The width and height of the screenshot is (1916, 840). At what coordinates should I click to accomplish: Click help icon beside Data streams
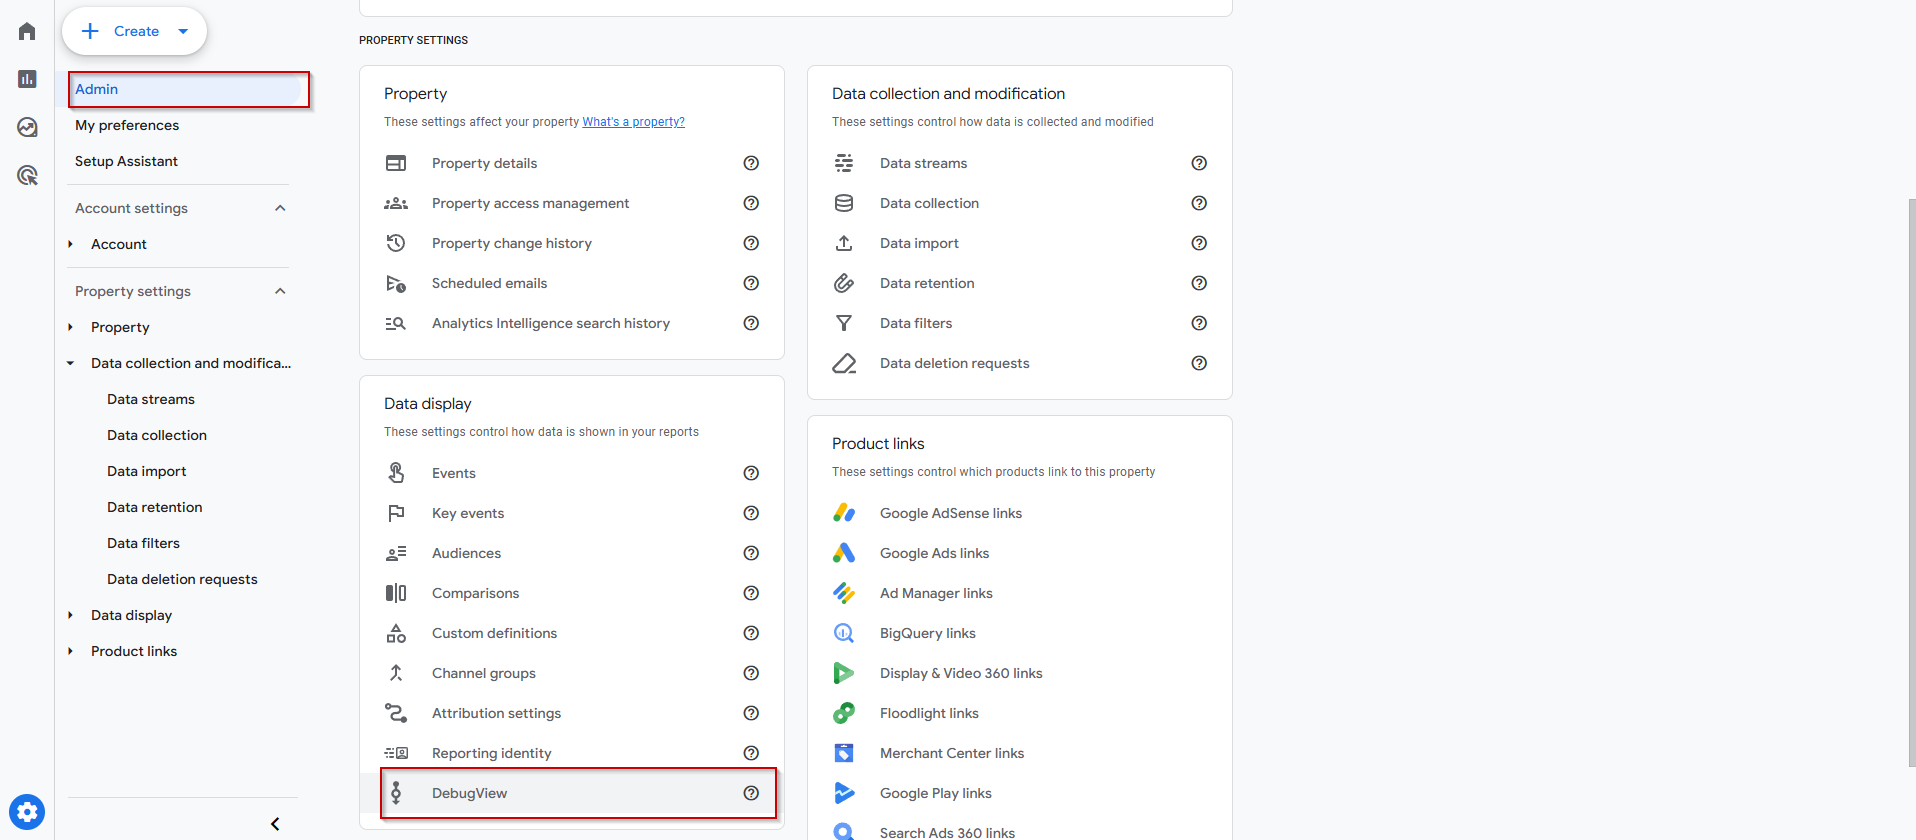(1199, 163)
